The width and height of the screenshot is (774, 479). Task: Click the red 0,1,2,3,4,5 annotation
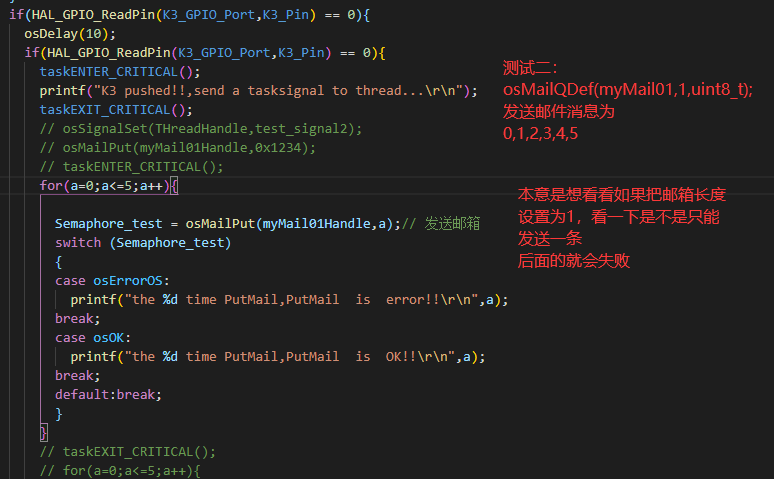pos(541,133)
